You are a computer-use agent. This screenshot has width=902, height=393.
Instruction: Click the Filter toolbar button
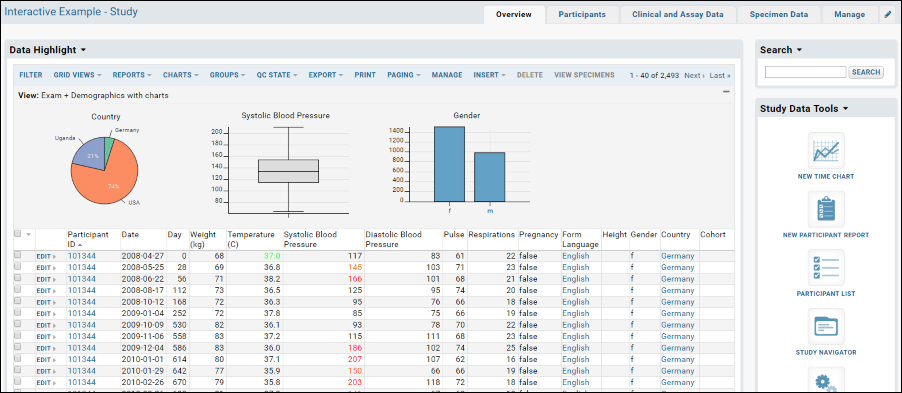click(x=30, y=75)
